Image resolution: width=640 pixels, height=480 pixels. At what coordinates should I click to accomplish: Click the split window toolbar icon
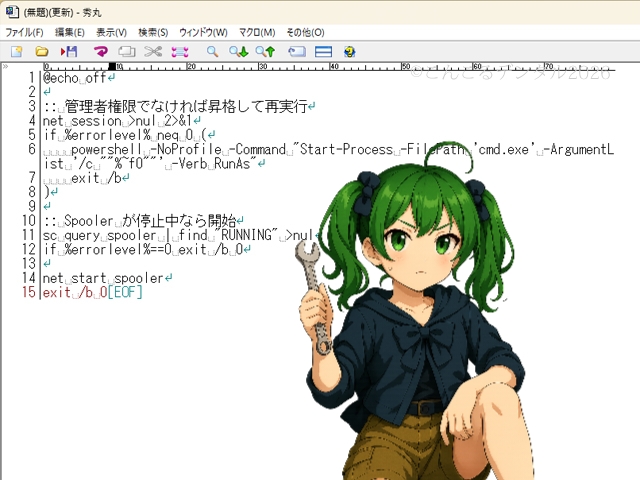point(323,51)
